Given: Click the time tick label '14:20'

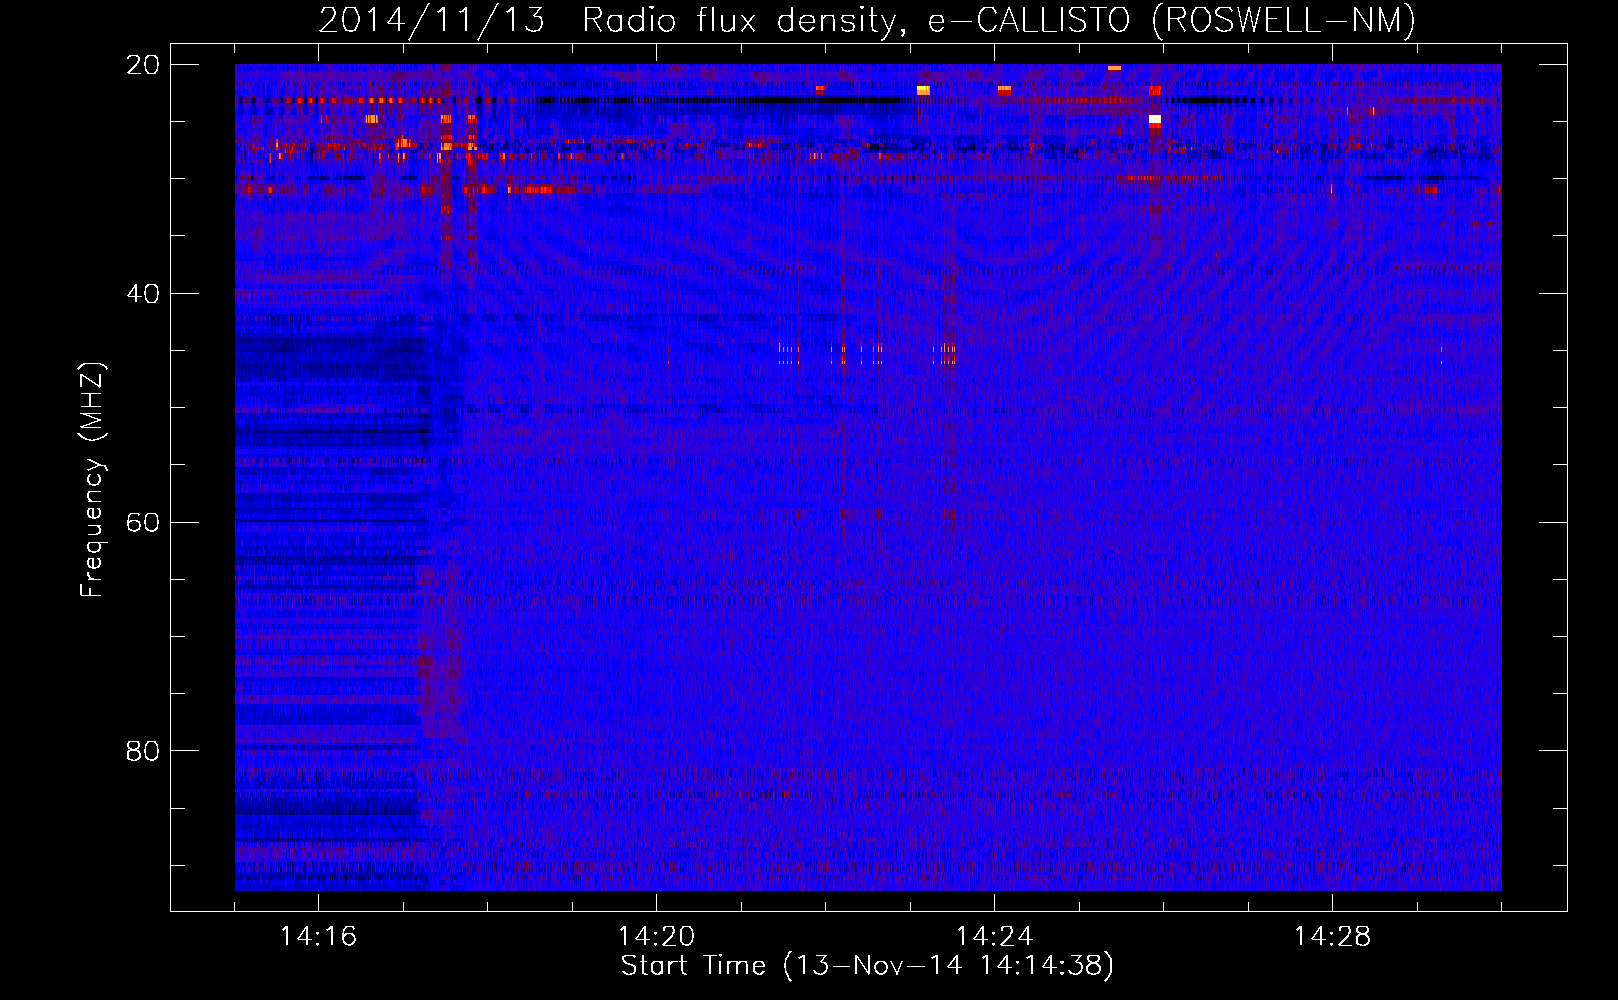Looking at the screenshot, I should click(x=656, y=936).
